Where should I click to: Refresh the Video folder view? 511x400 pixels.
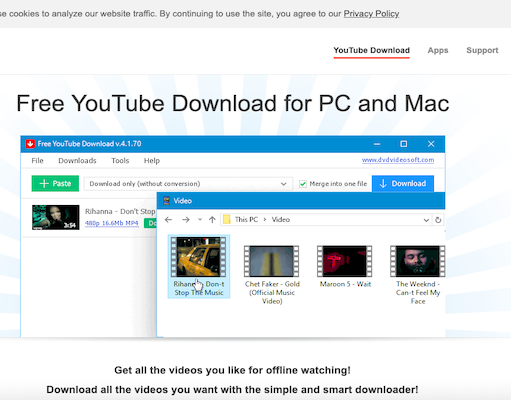tap(438, 220)
